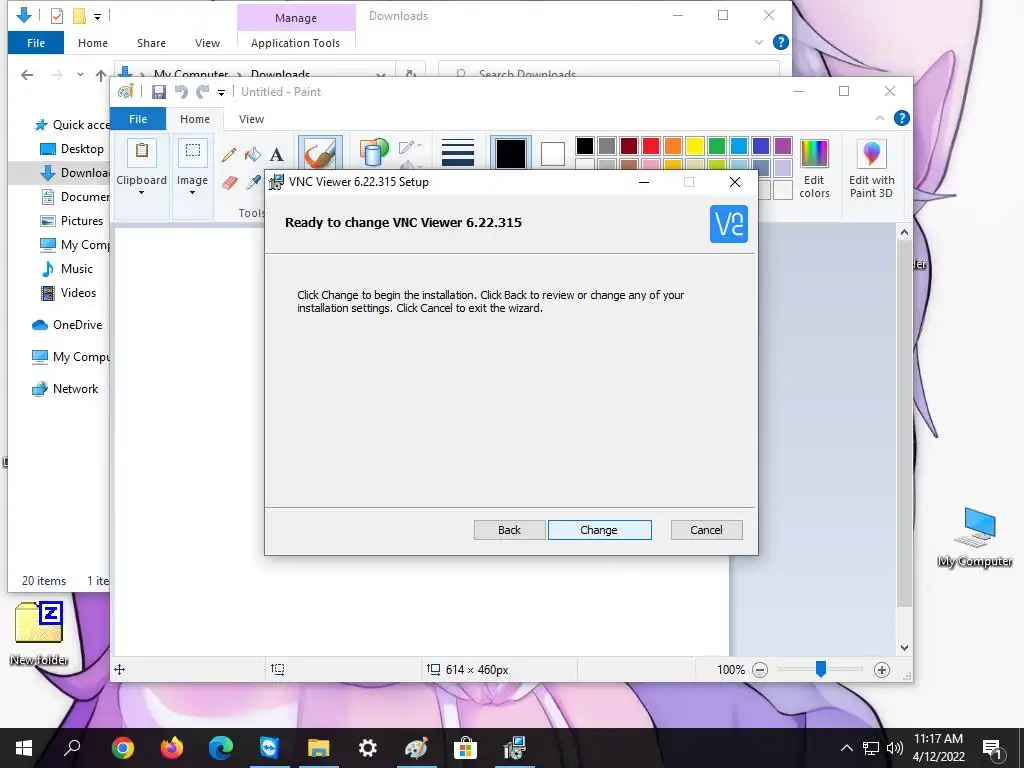Open Customize Quick Access Toolbar dropdown in Paint

[221, 93]
